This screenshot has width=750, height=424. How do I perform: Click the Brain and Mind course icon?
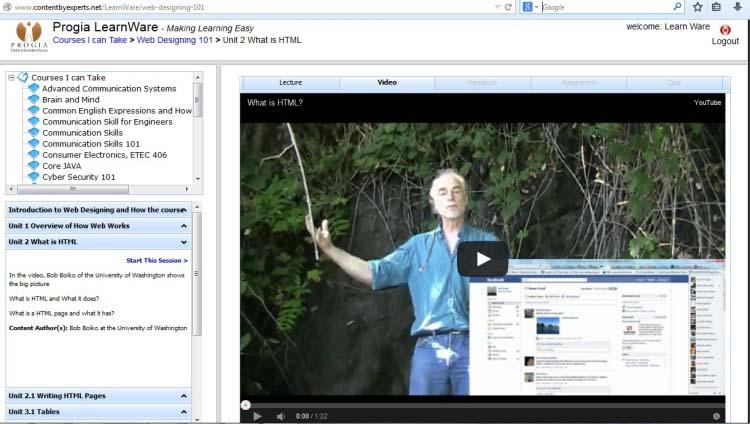coord(33,100)
